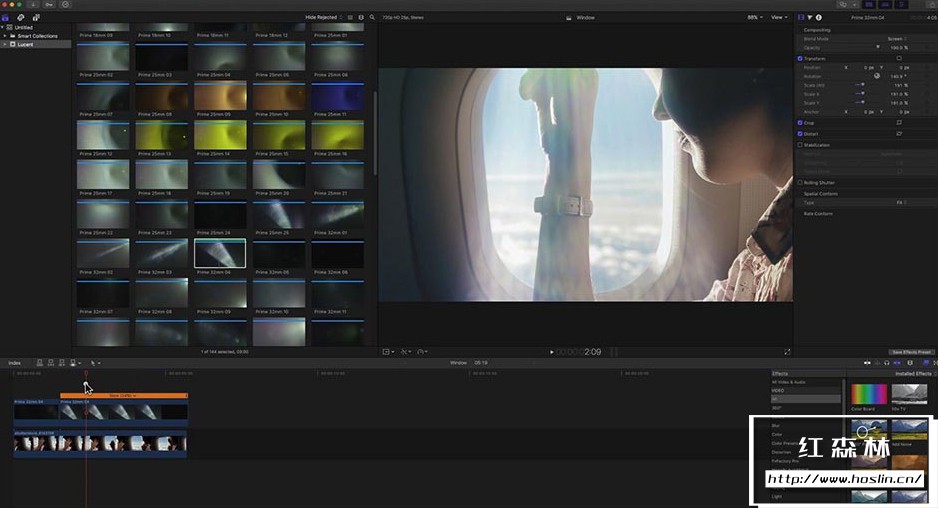
Task: Open the Select tool dropdown in timeline
Action: pyautogui.click(x=95, y=363)
